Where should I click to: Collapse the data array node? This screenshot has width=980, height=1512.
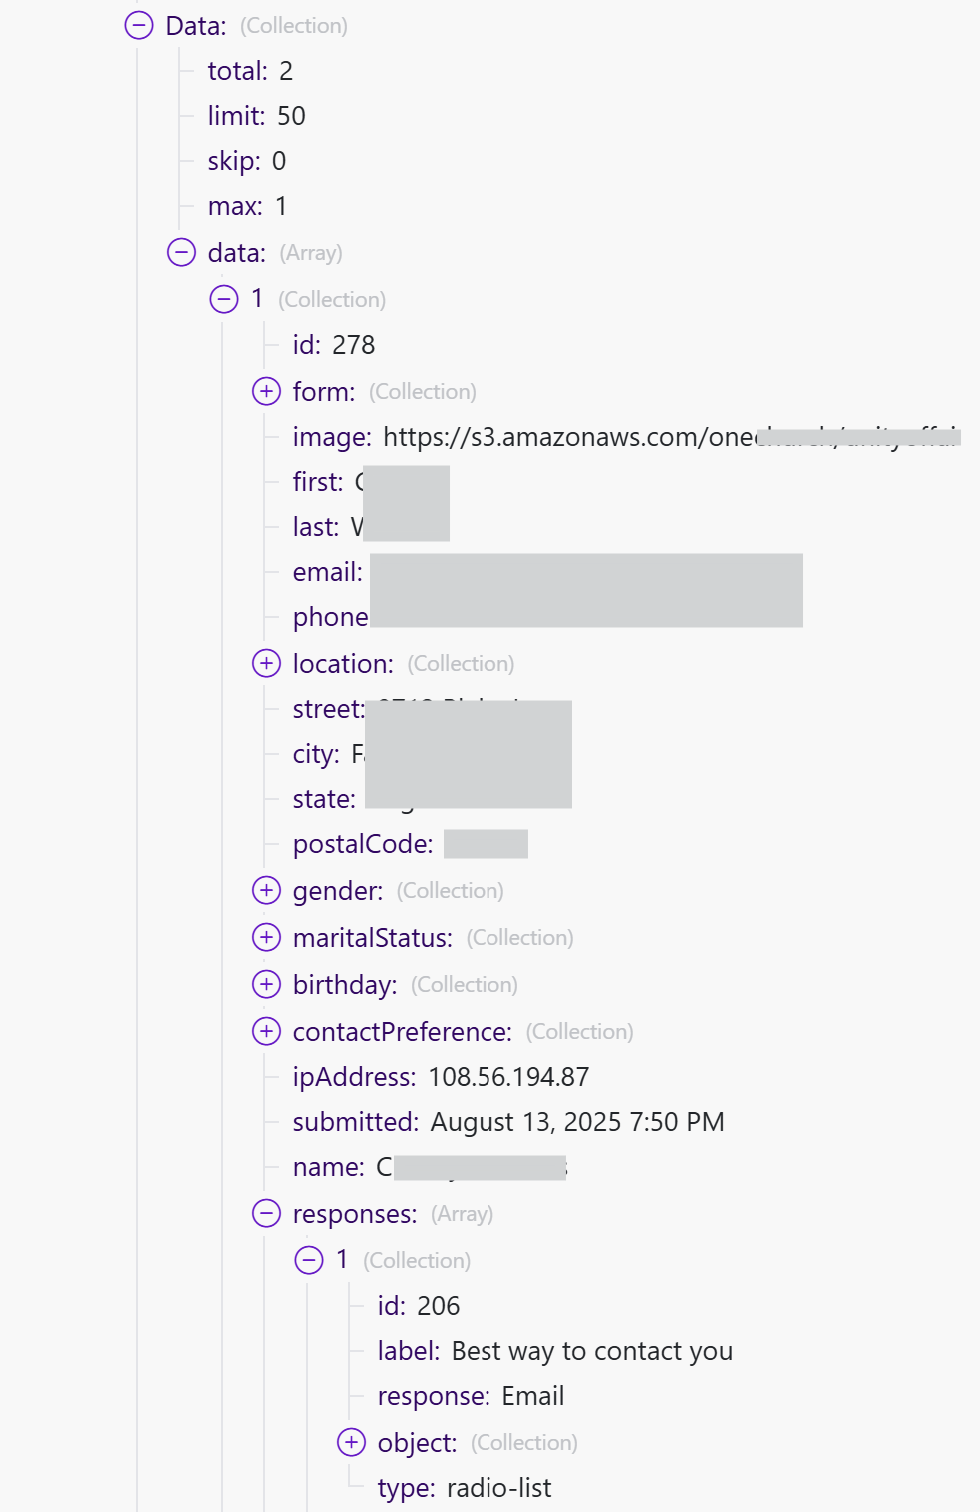click(181, 252)
